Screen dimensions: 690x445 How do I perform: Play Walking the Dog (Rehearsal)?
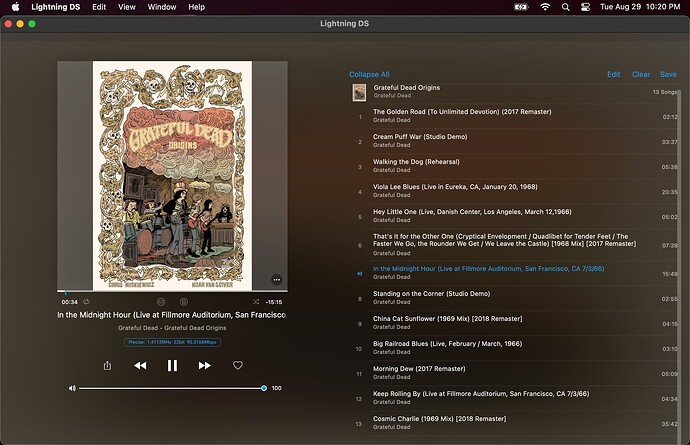pyautogui.click(x=515, y=166)
